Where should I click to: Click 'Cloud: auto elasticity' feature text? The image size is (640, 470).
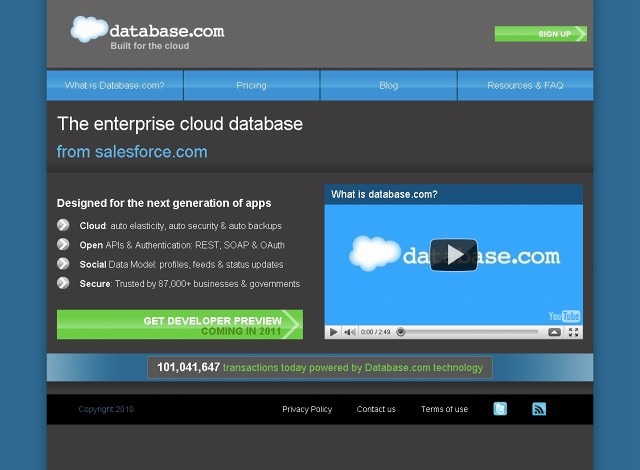coord(180,226)
